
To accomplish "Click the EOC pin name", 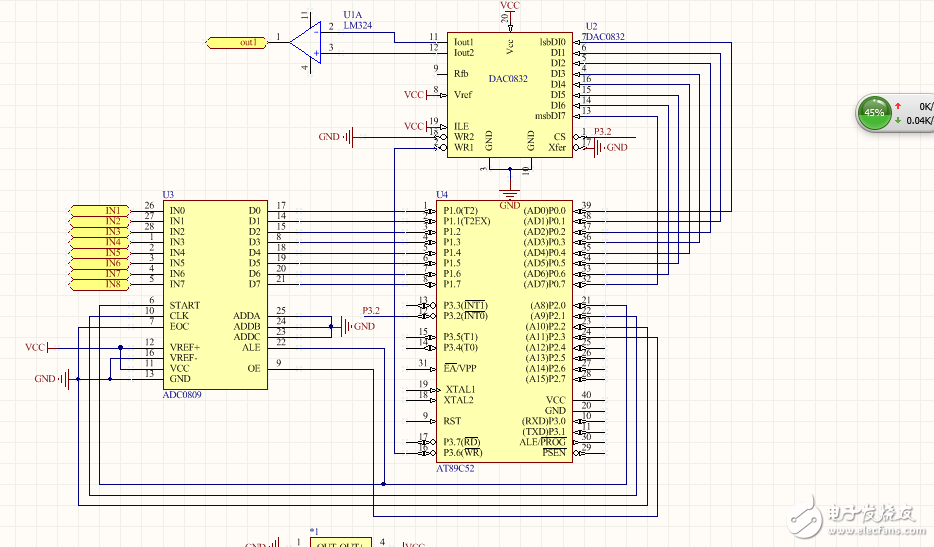I will coord(179,326).
